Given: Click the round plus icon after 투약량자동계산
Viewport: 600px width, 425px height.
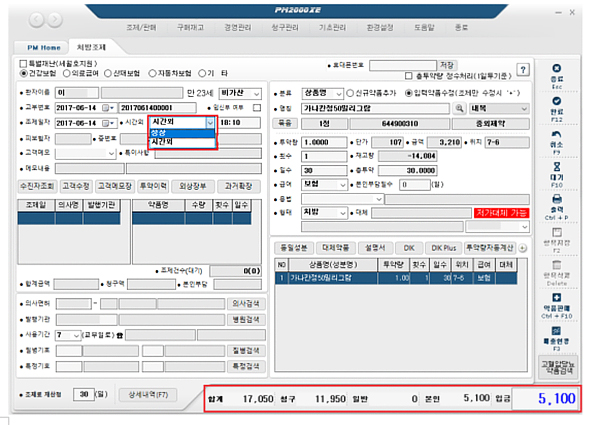Looking at the screenshot, I should coord(523,248).
